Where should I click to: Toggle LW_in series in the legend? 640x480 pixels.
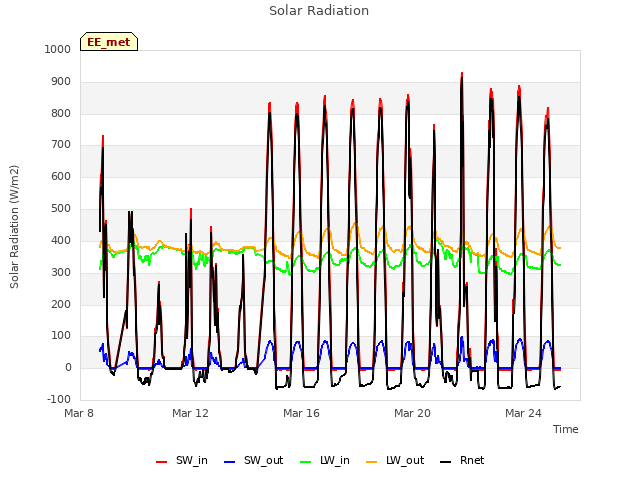pyautogui.click(x=325, y=460)
